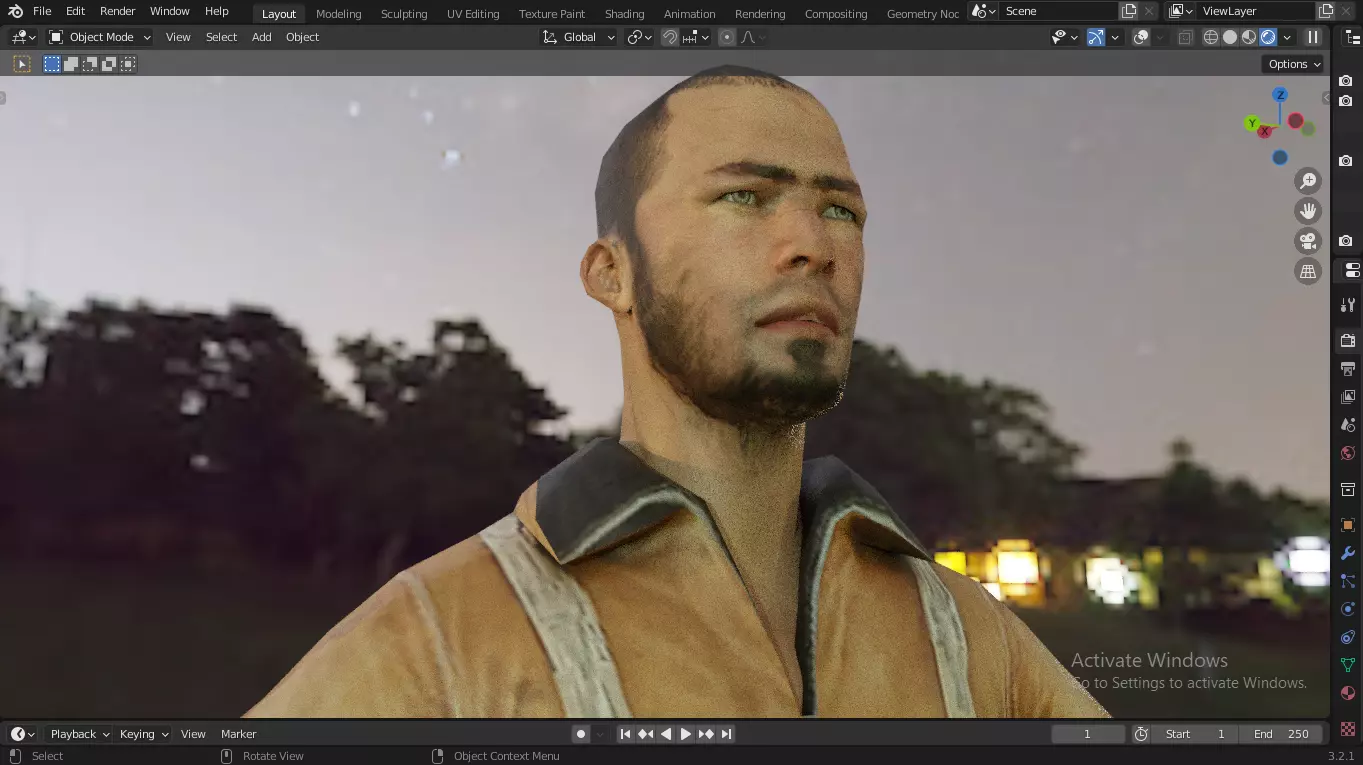Open the snapping options dropdown
Viewport: 1363px width, 765px height.
pyautogui.click(x=696, y=37)
